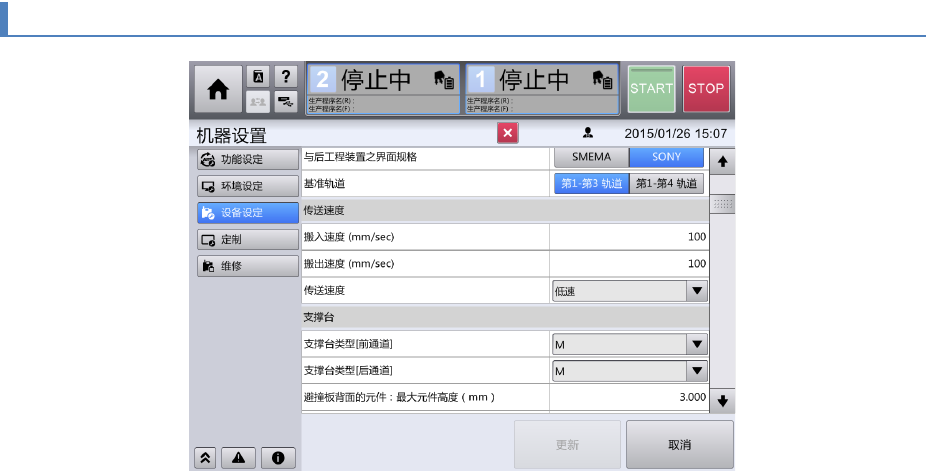Click the operator user icon
Viewport: 926px width, 472px height.
588,133
